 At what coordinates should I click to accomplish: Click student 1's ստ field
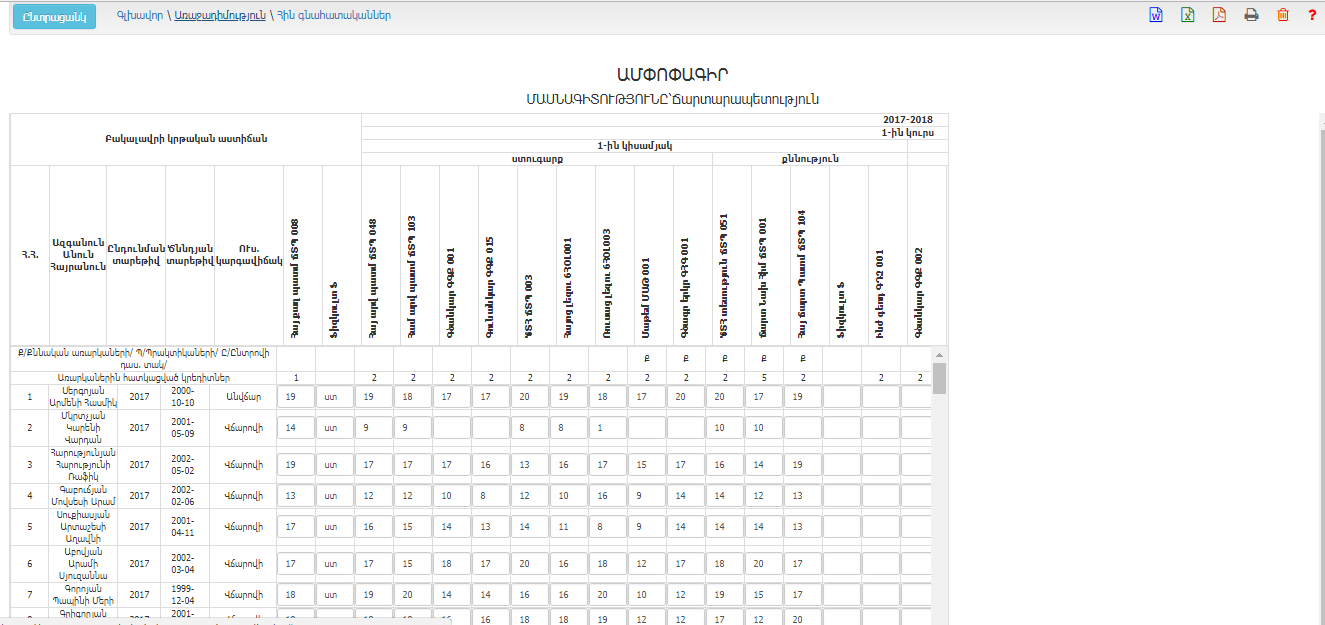pyautogui.click(x=335, y=397)
